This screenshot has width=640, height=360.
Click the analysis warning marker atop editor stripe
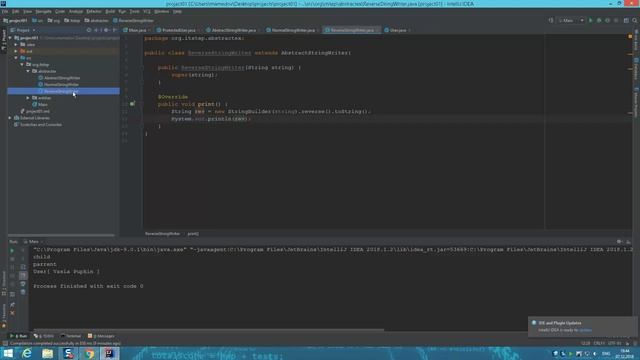[630, 37]
